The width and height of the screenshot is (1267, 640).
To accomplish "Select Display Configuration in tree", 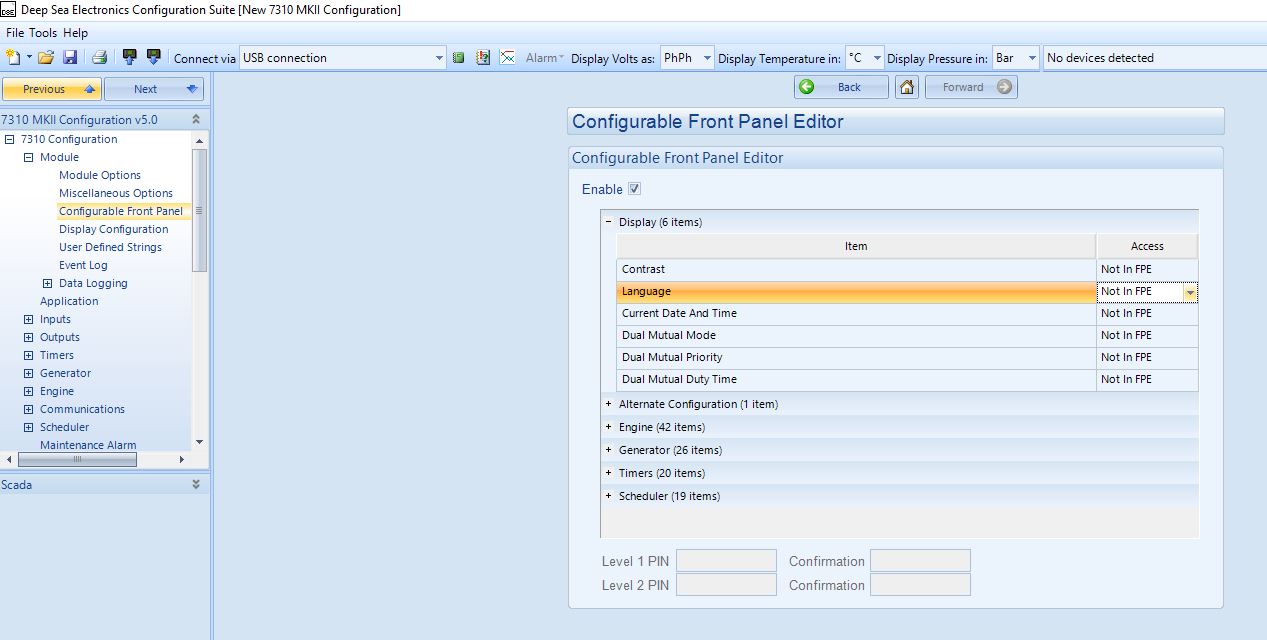I will 113,229.
